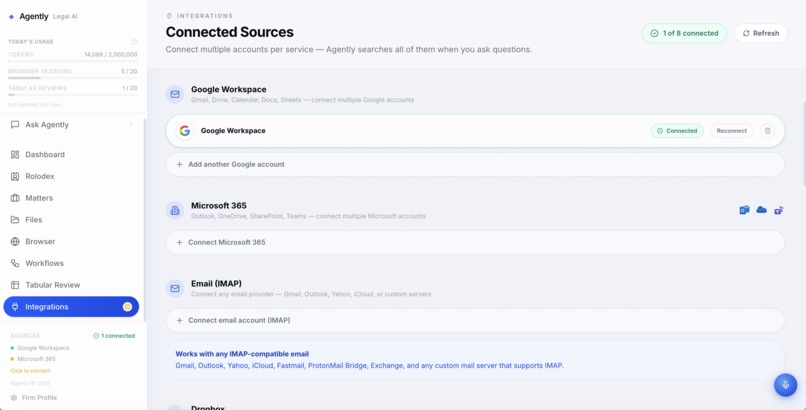Click the Tokens usage progress bar
This screenshot has height=410, width=806.
(72, 61)
